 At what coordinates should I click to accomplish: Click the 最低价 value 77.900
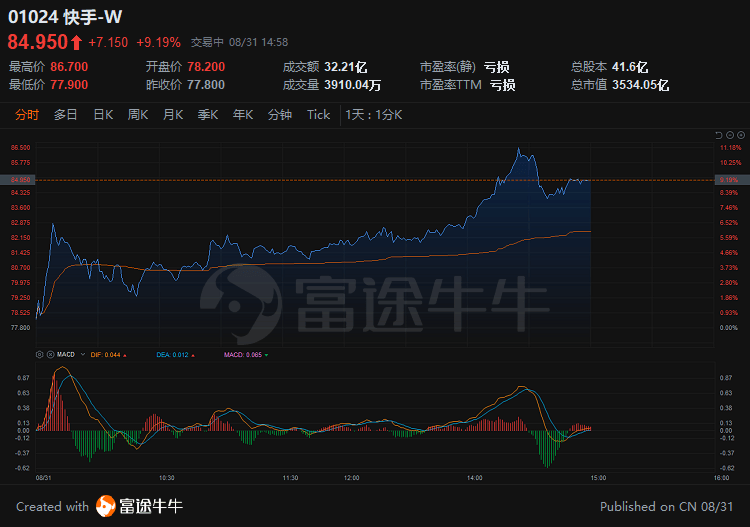[x=69, y=85]
